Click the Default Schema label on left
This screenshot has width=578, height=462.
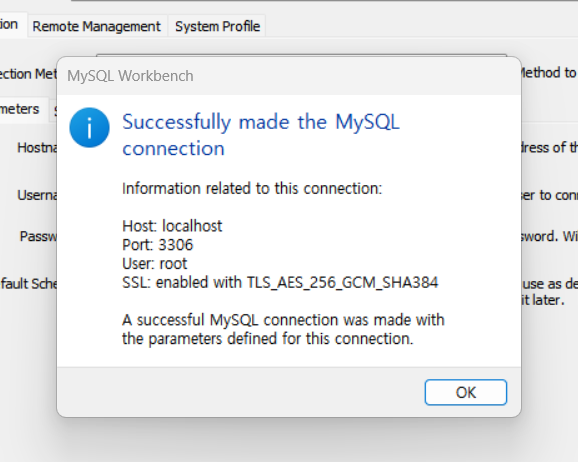click(x=28, y=284)
